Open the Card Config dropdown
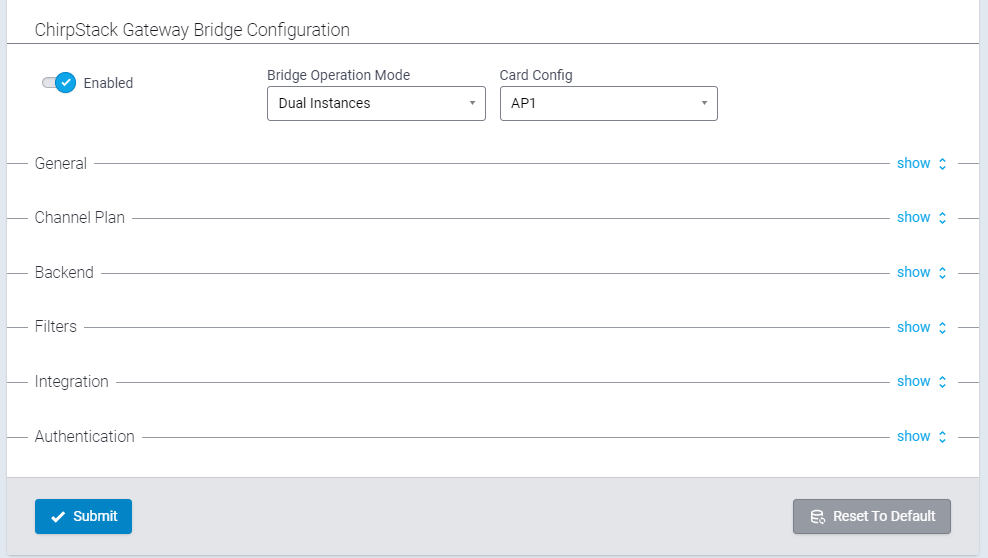This screenshot has width=988, height=558. click(x=609, y=103)
